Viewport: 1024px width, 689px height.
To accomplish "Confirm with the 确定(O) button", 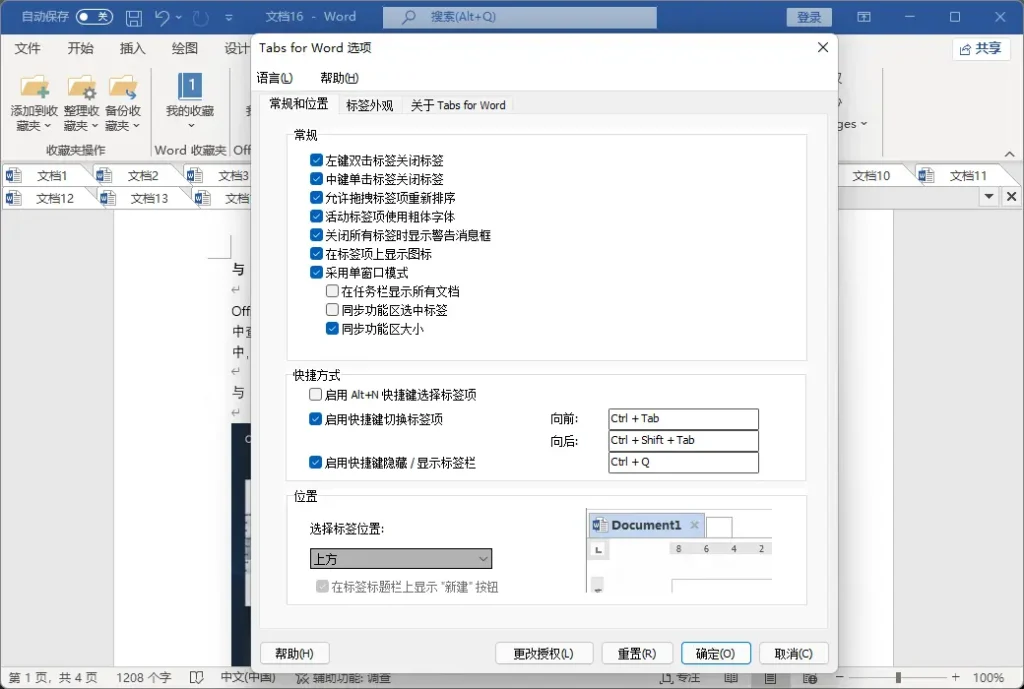I will pyautogui.click(x=716, y=653).
